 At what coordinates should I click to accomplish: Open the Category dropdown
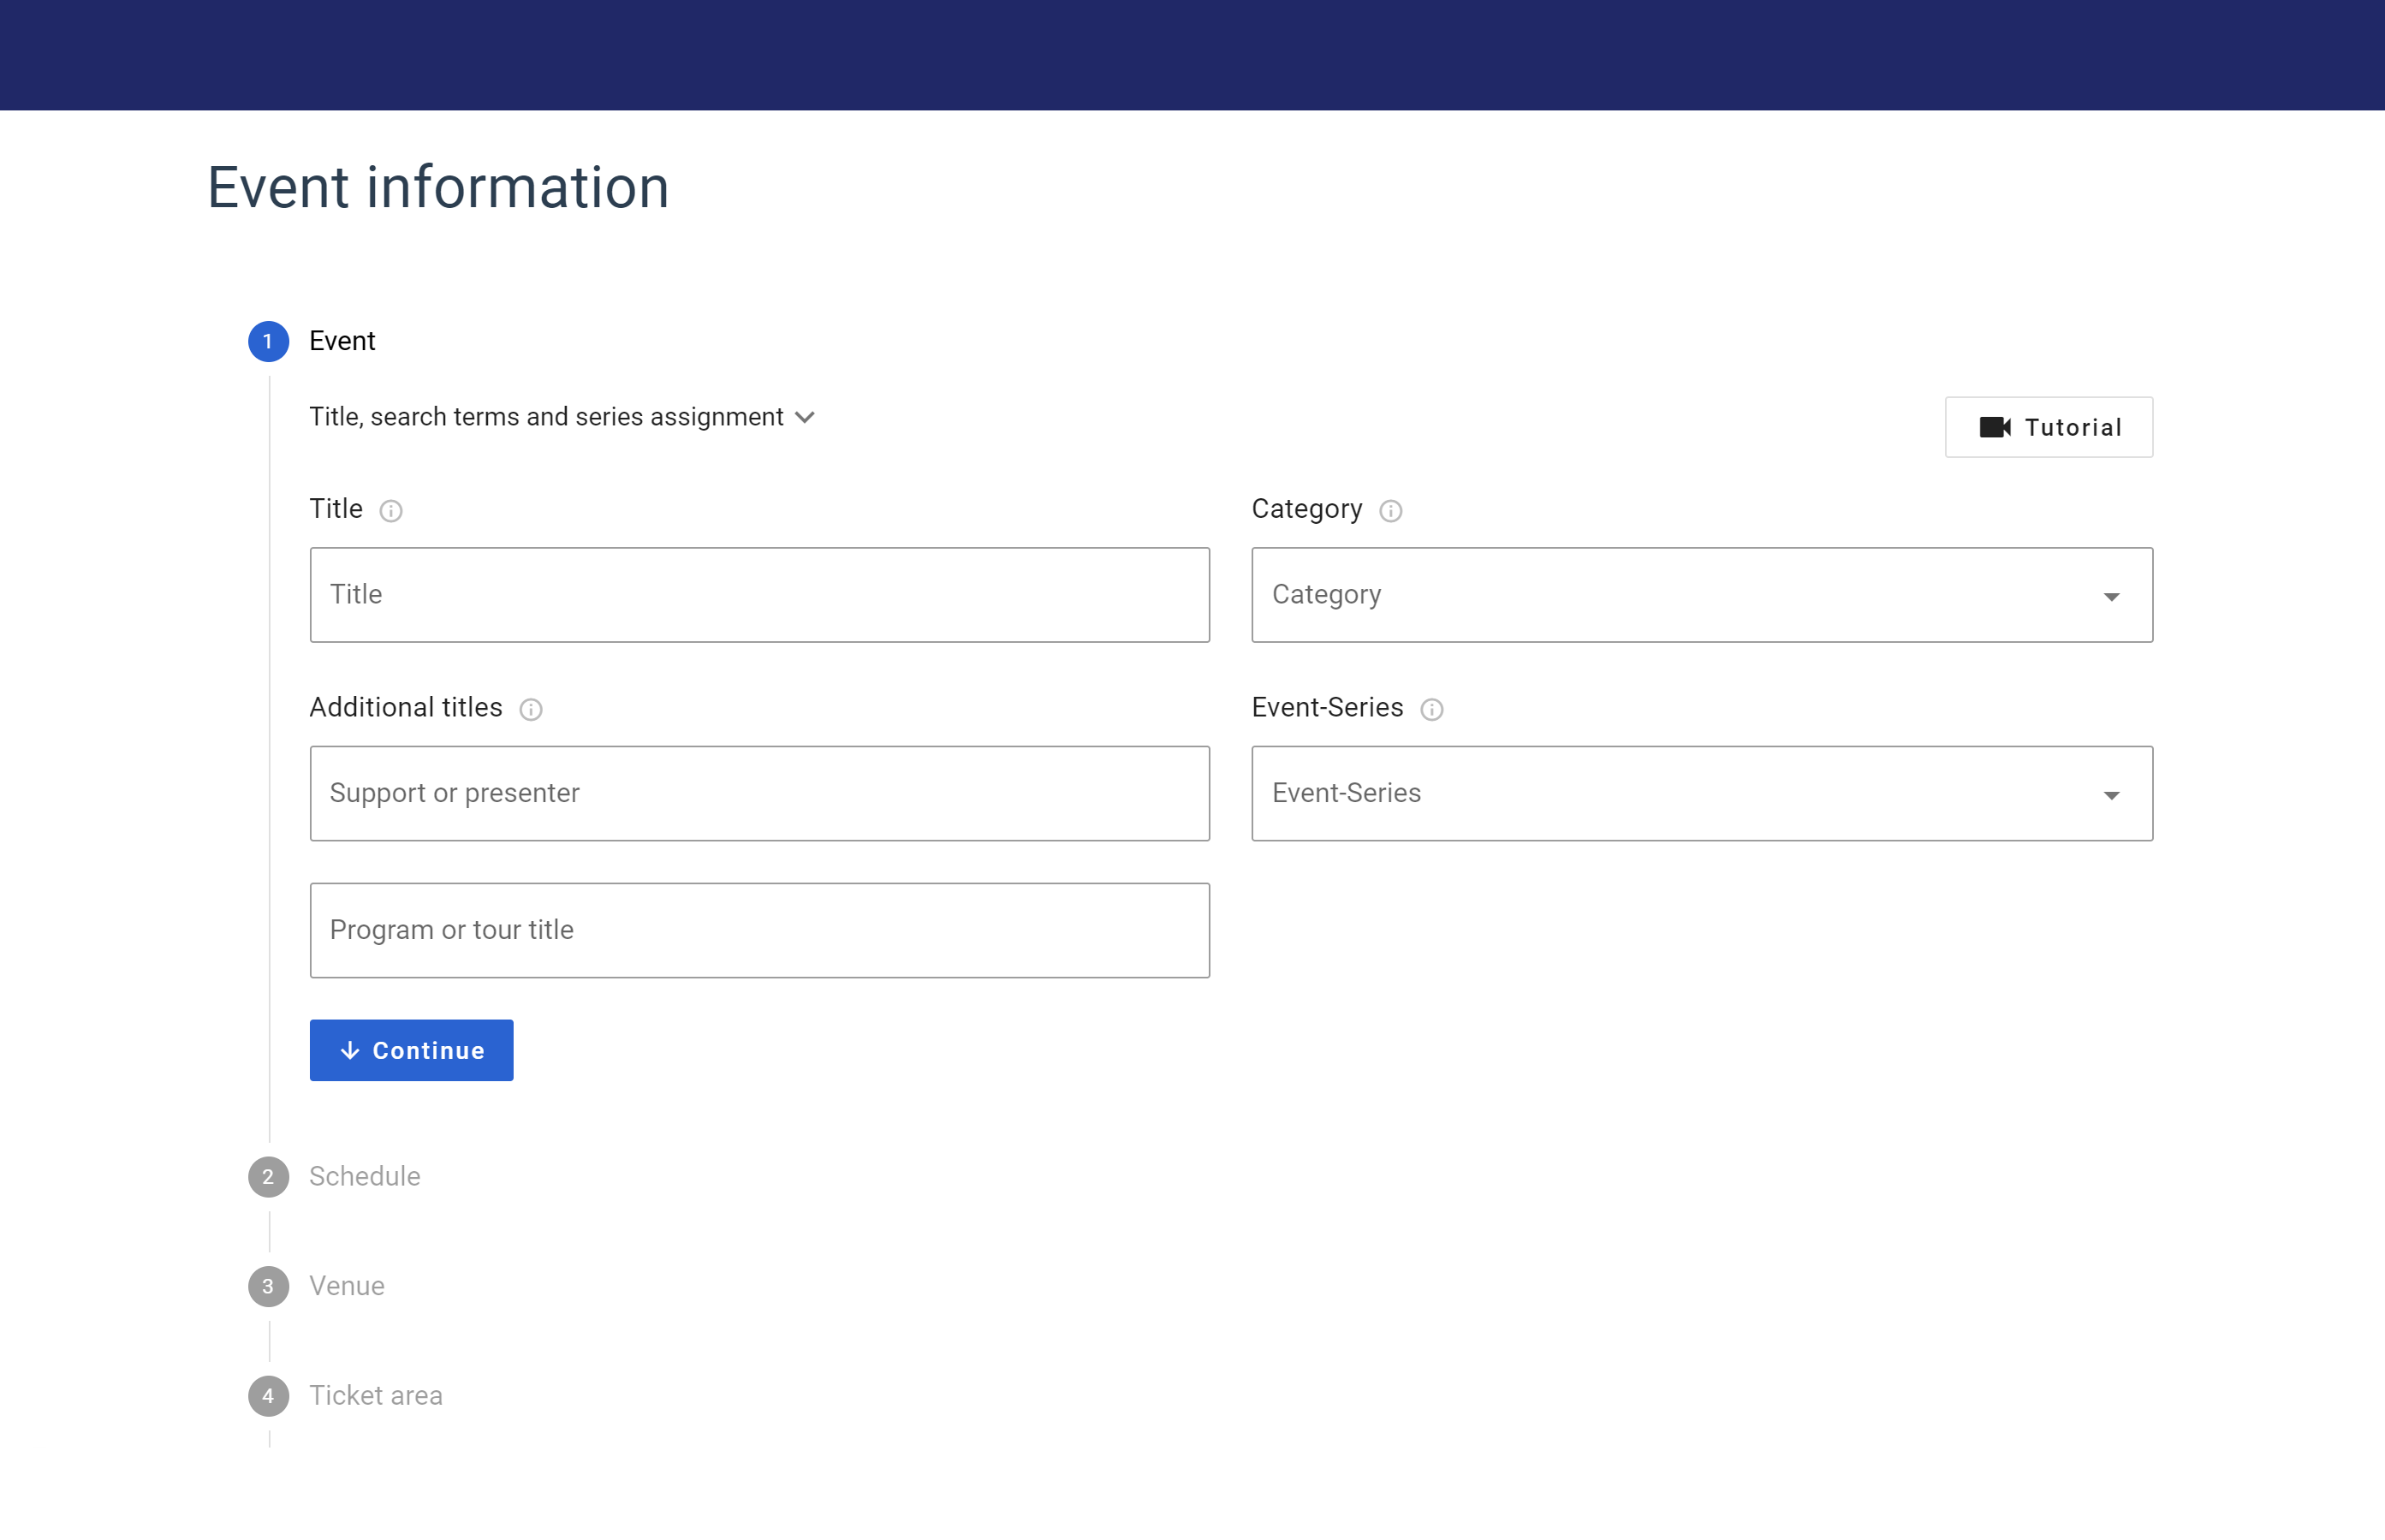coord(1701,595)
